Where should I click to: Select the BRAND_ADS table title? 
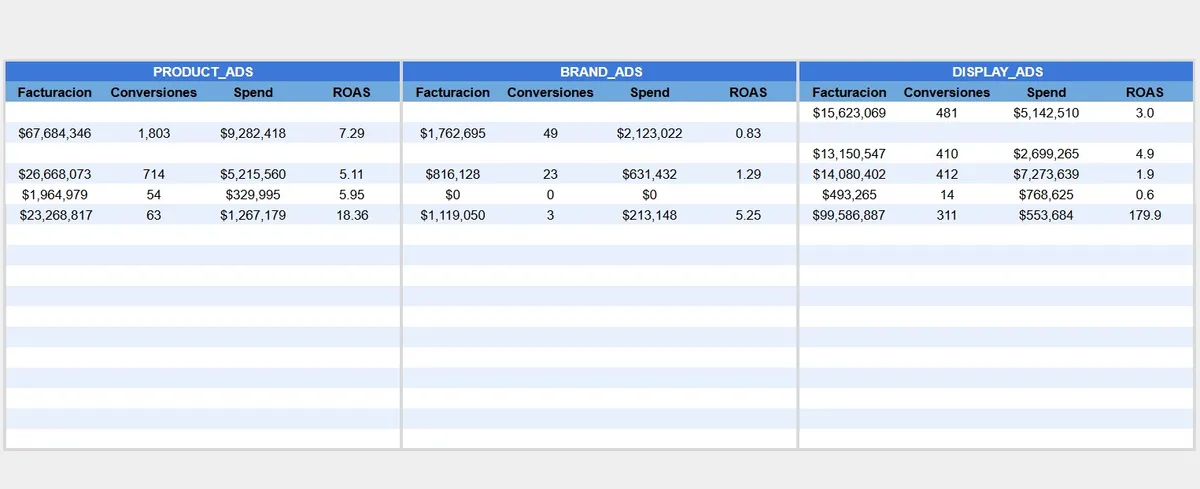601,72
